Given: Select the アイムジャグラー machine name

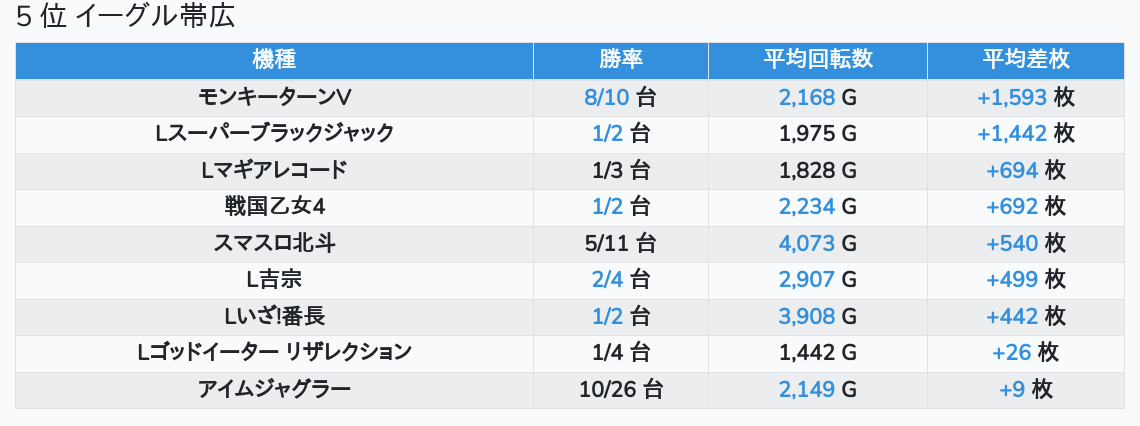Looking at the screenshot, I should coord(274,390).
